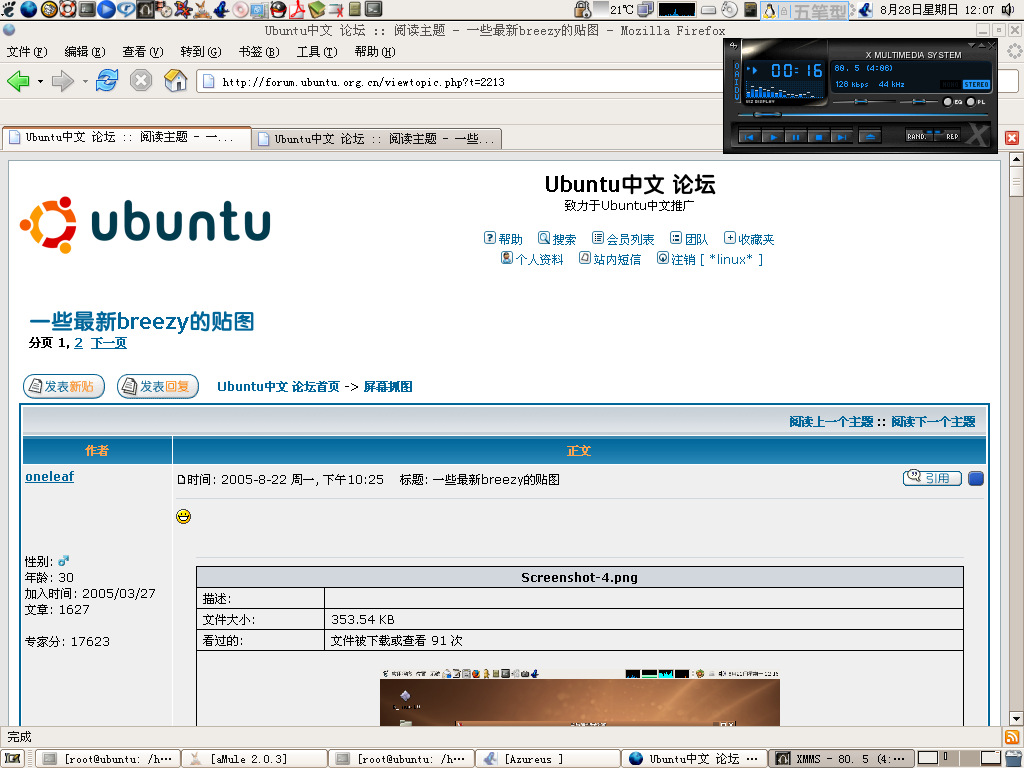Screen dimensions: 1024x768
Task: Open the green books dictionary launcher
Action: pos(317,9)
